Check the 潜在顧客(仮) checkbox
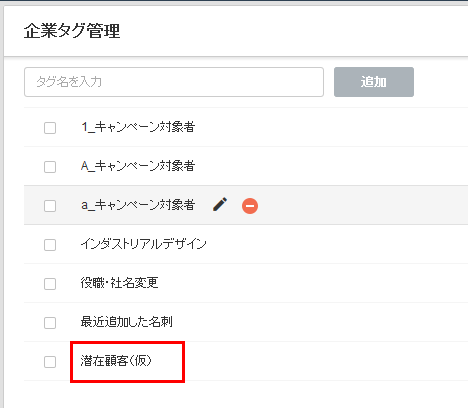This screenshot has width=468, height=408. point(50,362)
